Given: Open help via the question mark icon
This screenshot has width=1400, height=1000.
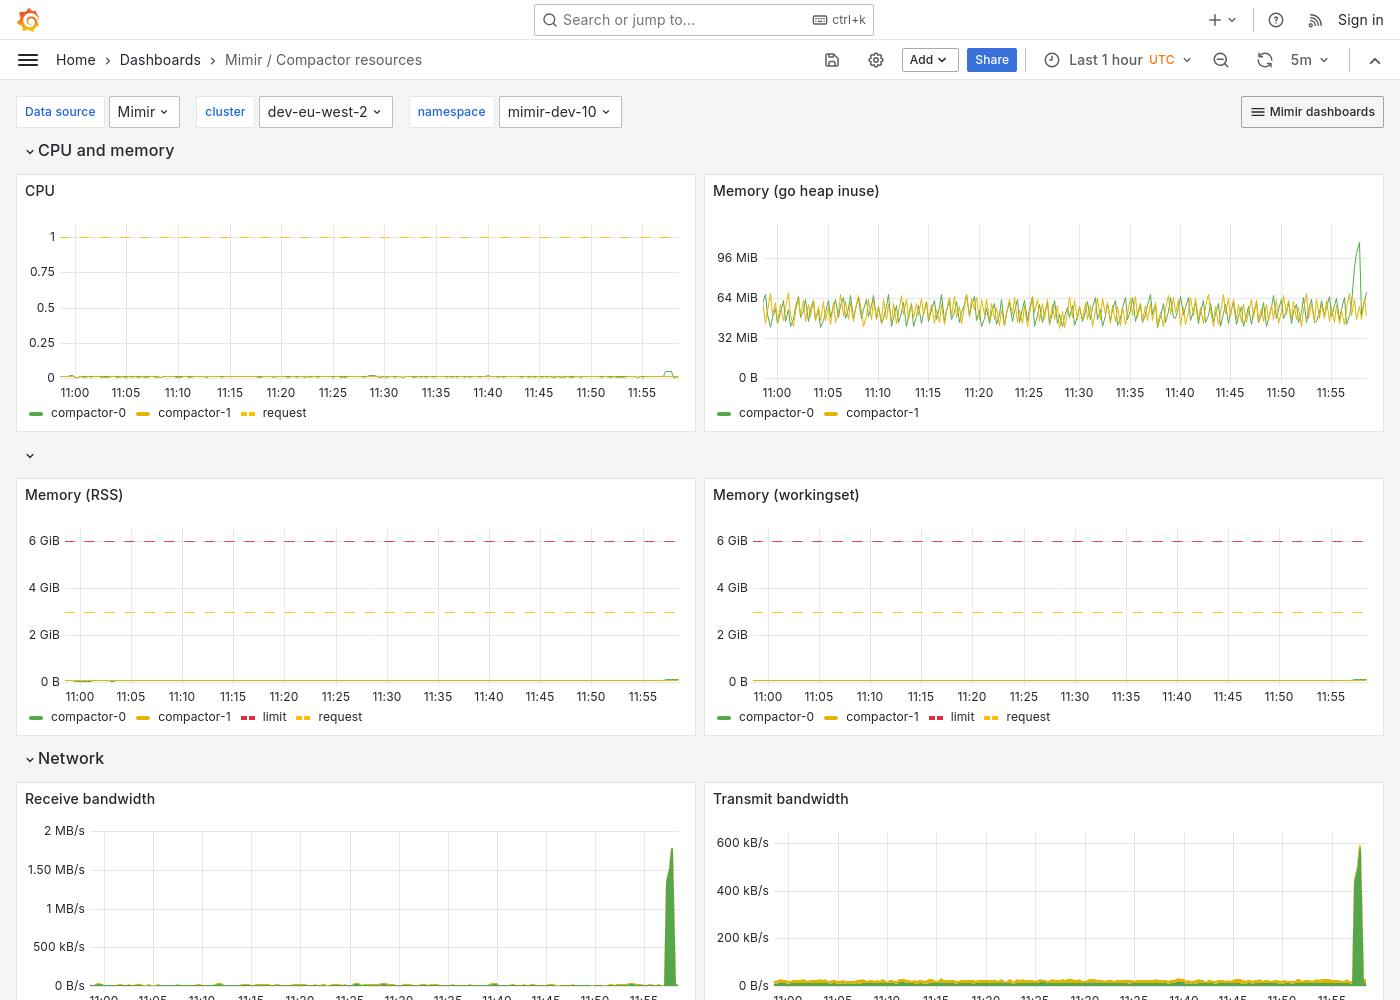Looking at the screenshot, I should pos(1275,19).
